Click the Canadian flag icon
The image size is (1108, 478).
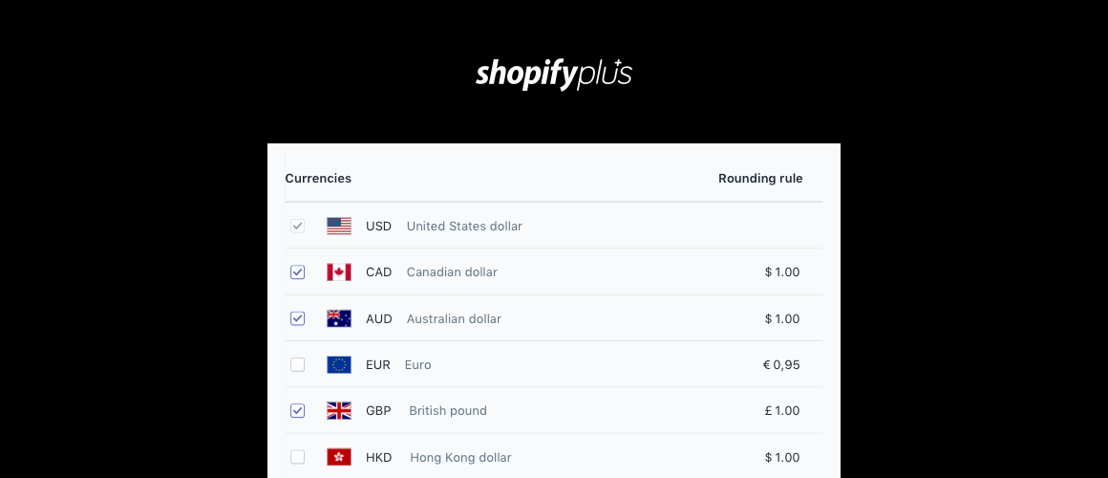pos(339,272)
